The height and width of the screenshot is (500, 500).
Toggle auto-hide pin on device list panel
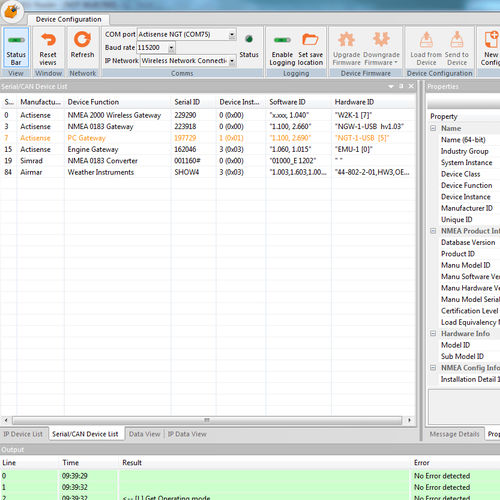pyautogui.click(x=401, y=86)
